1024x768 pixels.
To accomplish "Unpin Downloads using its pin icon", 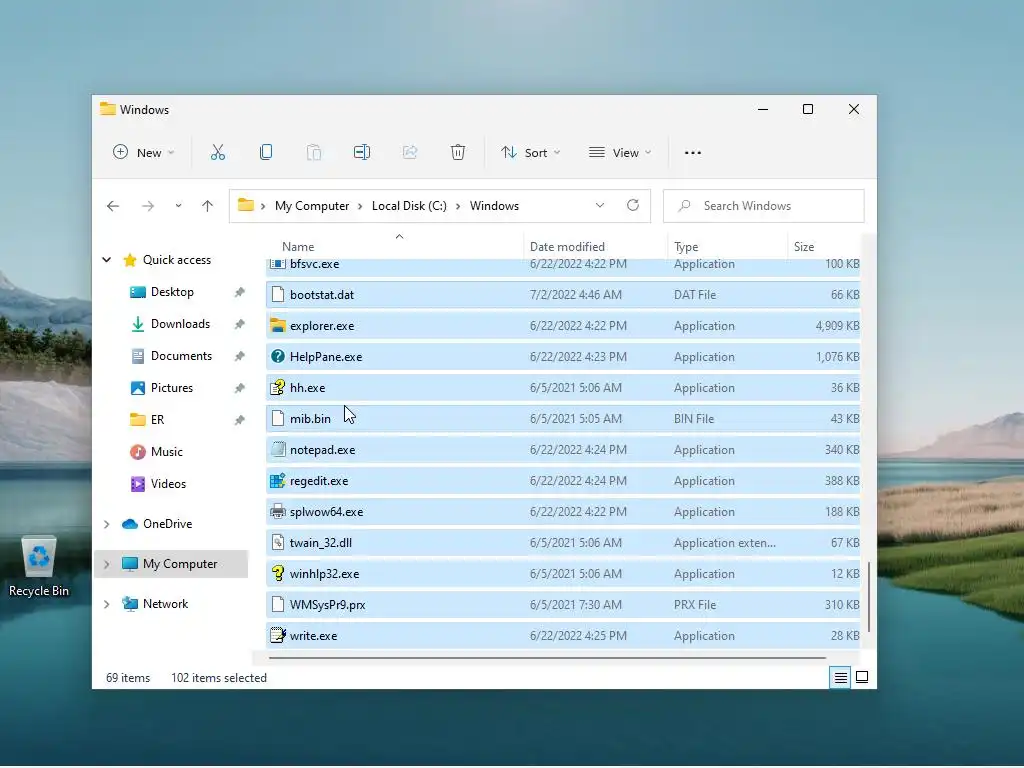I will point(240,324).
